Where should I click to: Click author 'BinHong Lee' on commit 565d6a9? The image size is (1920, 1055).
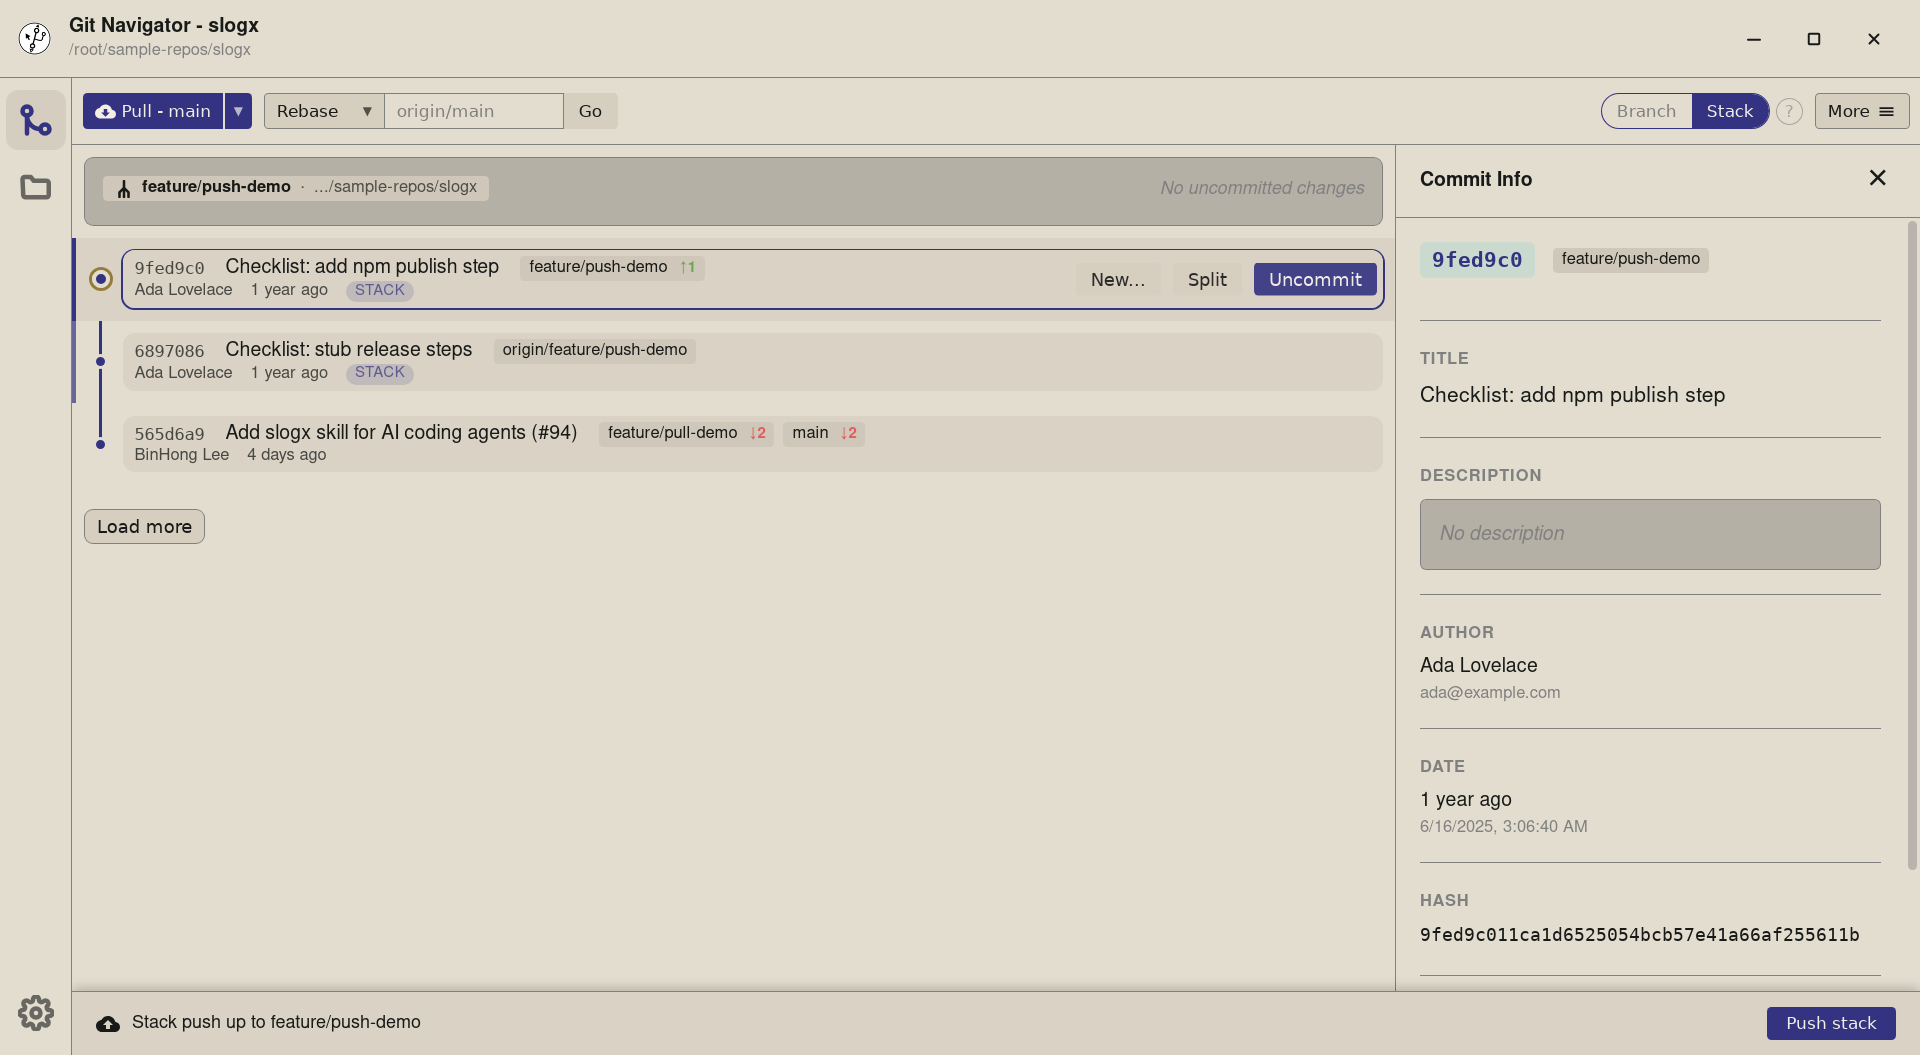tap(181, 455)
